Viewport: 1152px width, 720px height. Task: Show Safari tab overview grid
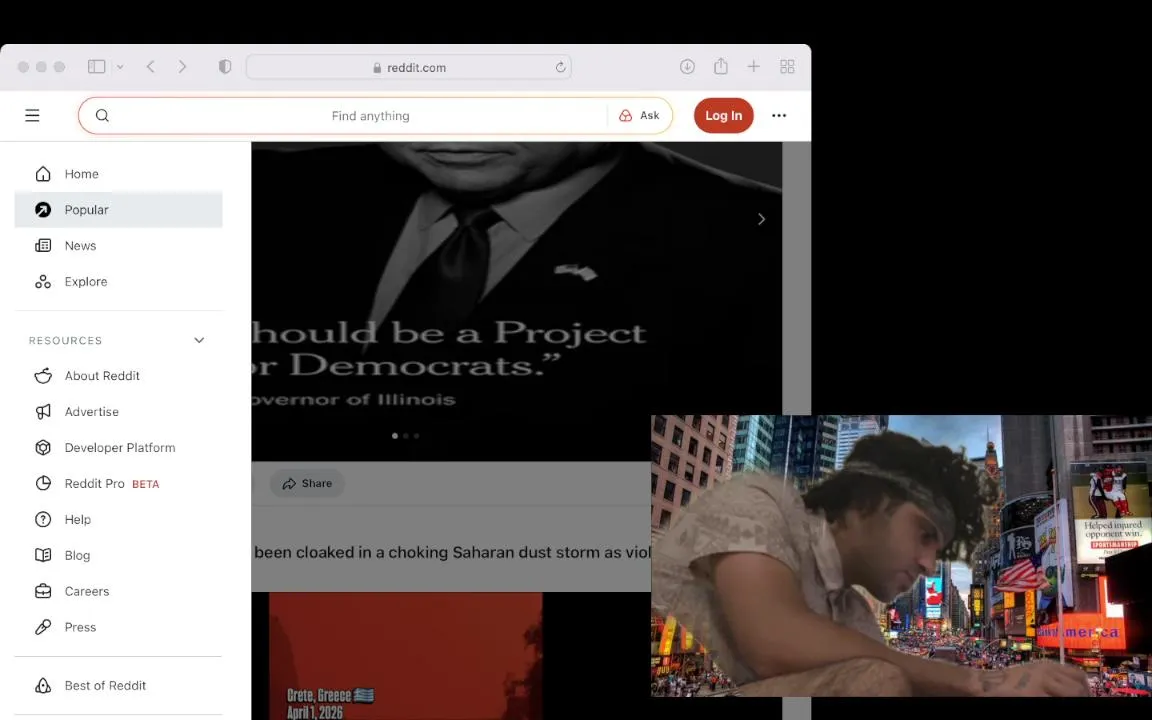coord(787,67)
